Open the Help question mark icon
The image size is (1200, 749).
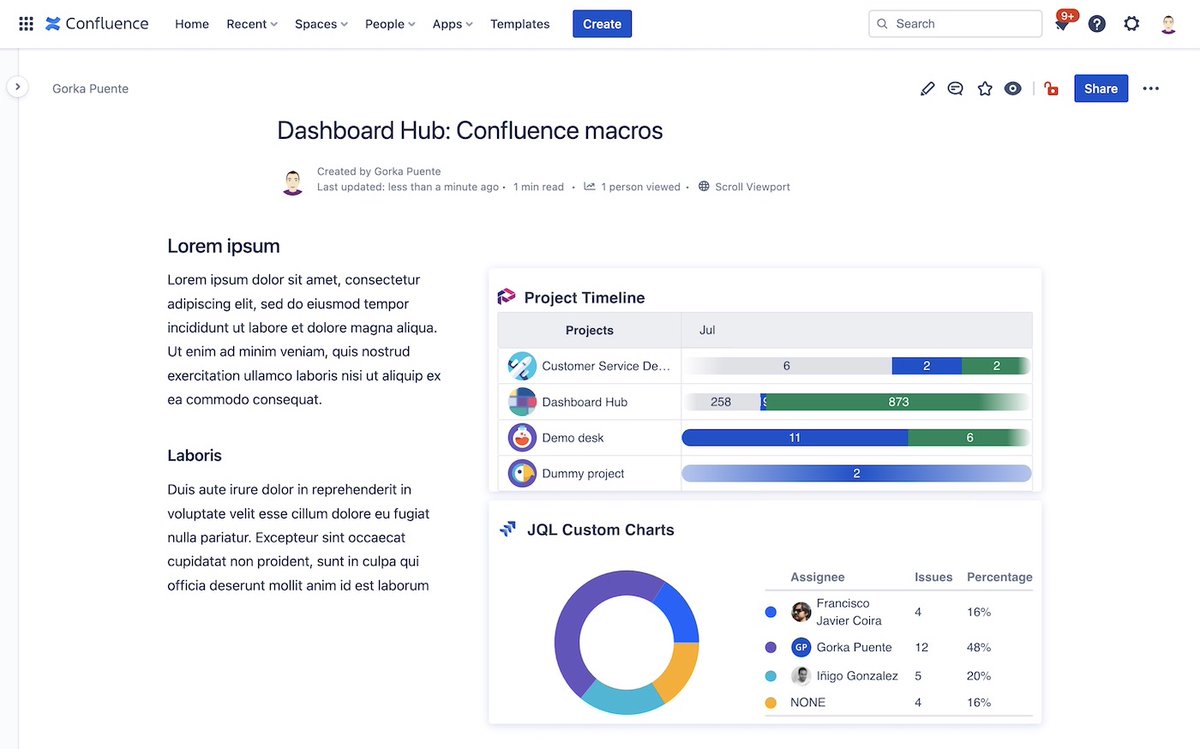tap(1097, 24)
